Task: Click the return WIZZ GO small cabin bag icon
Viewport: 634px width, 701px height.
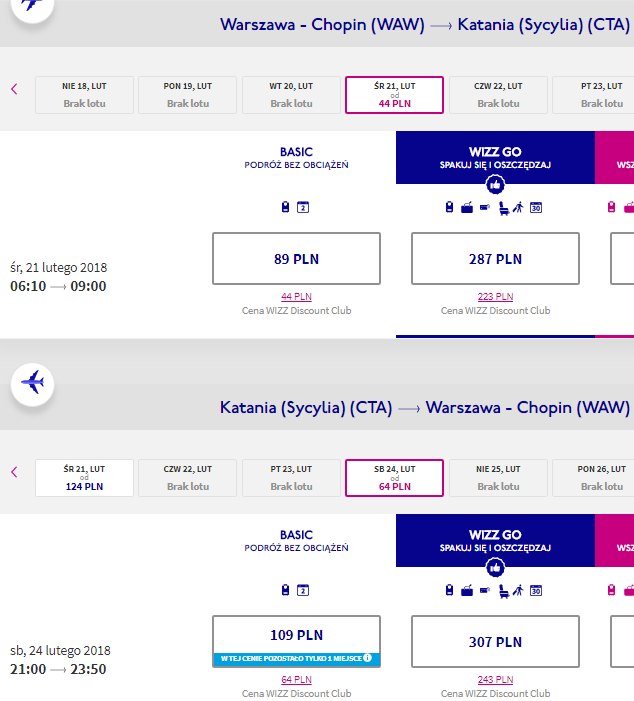Action: tap(449, 590)
